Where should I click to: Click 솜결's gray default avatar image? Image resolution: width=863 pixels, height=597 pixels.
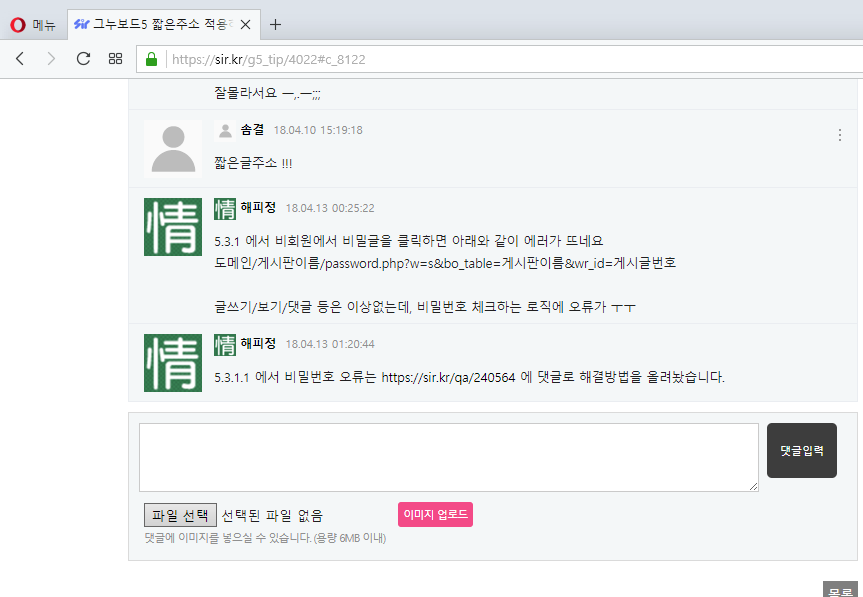[172, 148]
